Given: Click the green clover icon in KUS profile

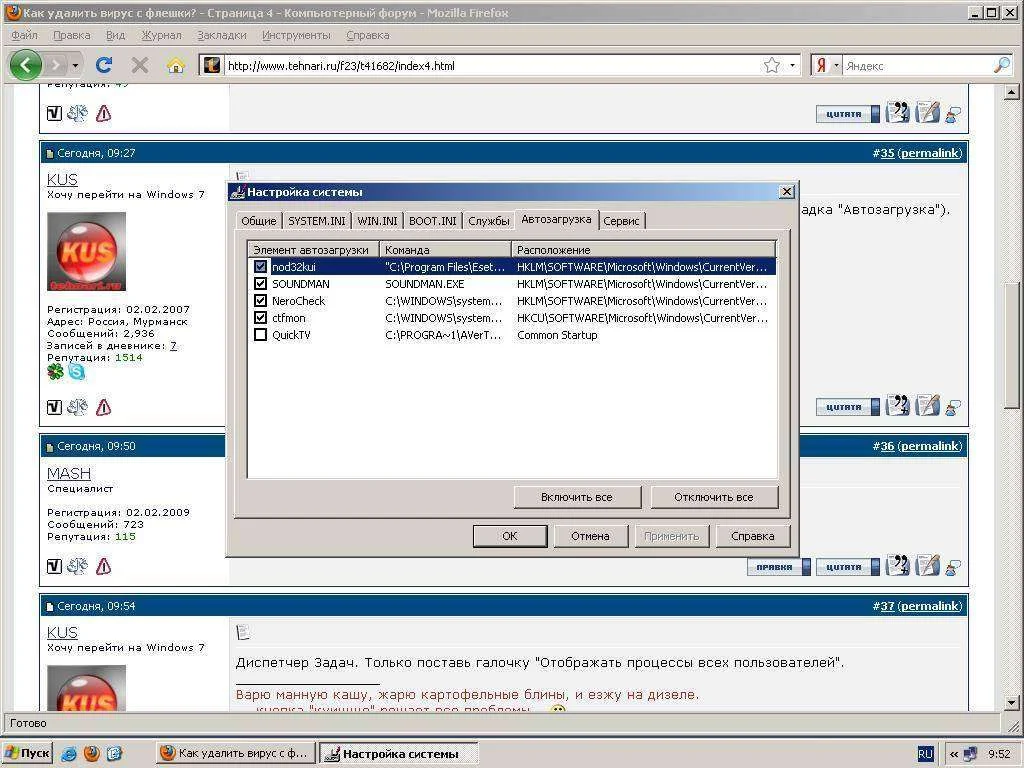Looking at the screenshot, I should click(56, 372).
